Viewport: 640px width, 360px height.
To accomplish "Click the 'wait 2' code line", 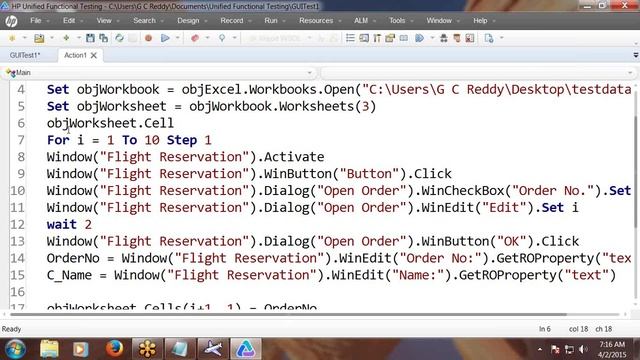I will [69, 224].
